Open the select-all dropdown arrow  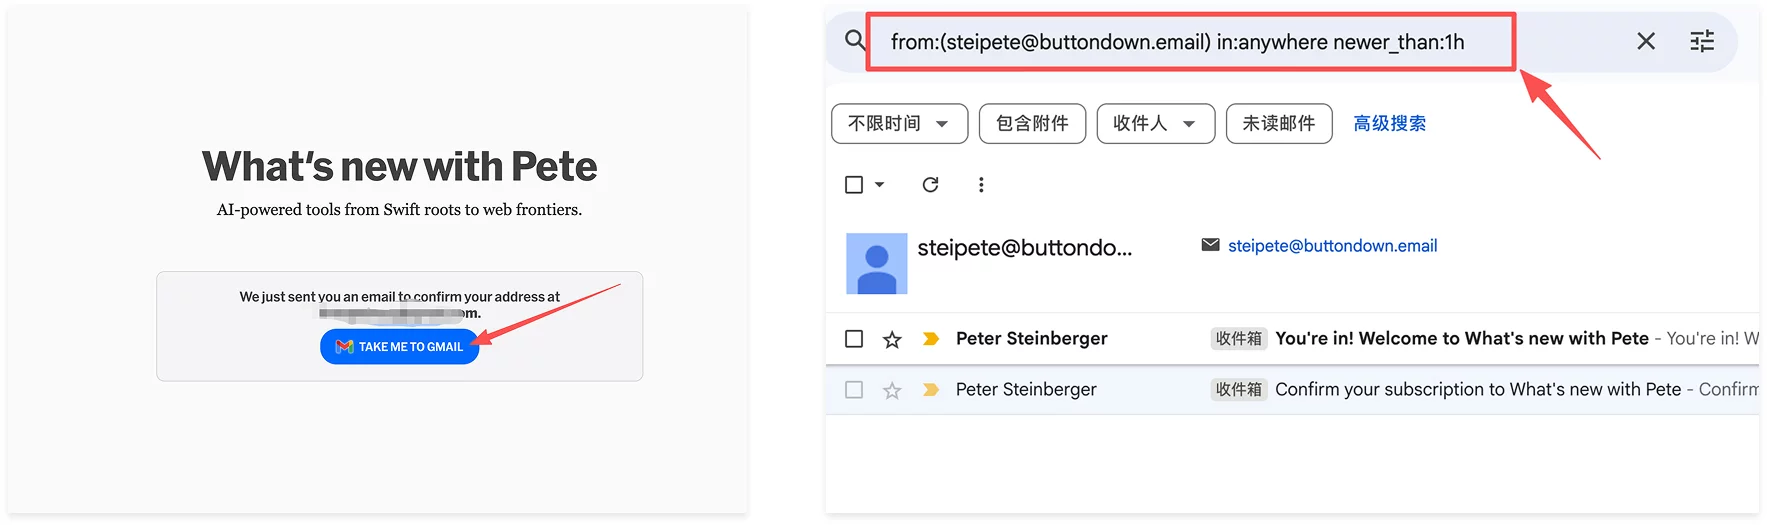pyautogui.click(x=880, y=185)
